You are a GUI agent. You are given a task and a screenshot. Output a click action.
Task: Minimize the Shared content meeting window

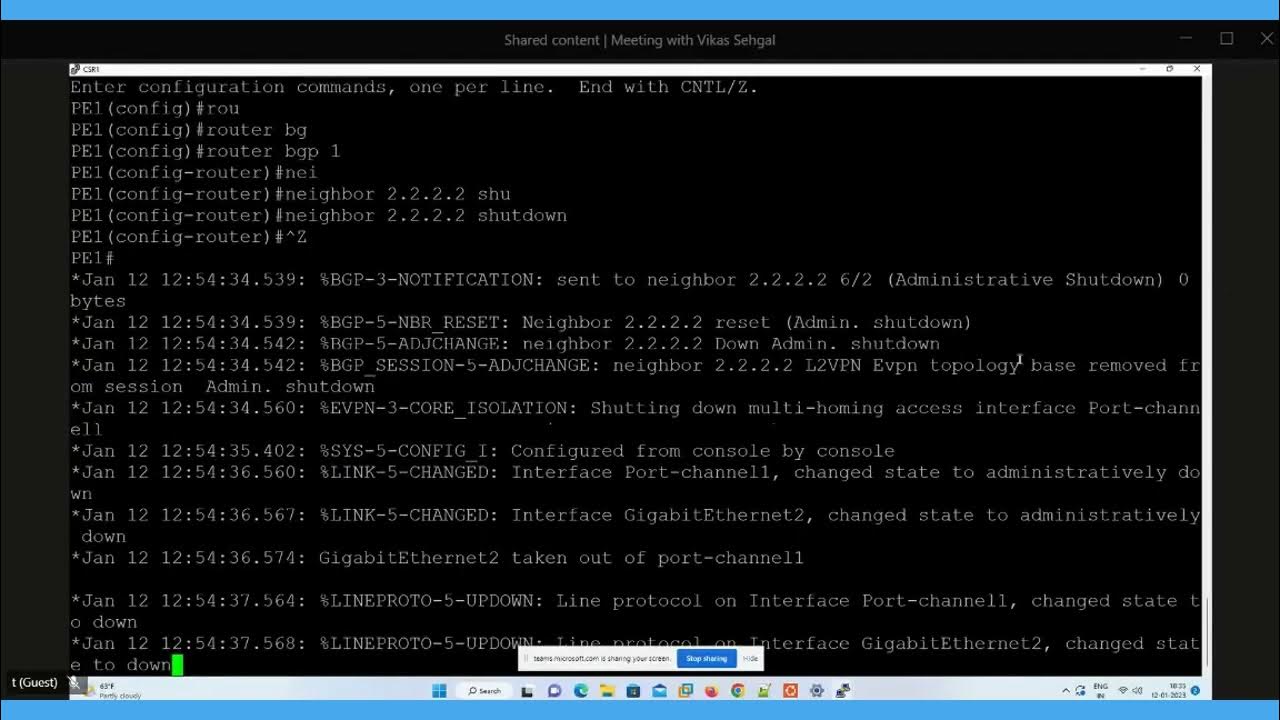pyautogui.click(x=1185, y=39)
